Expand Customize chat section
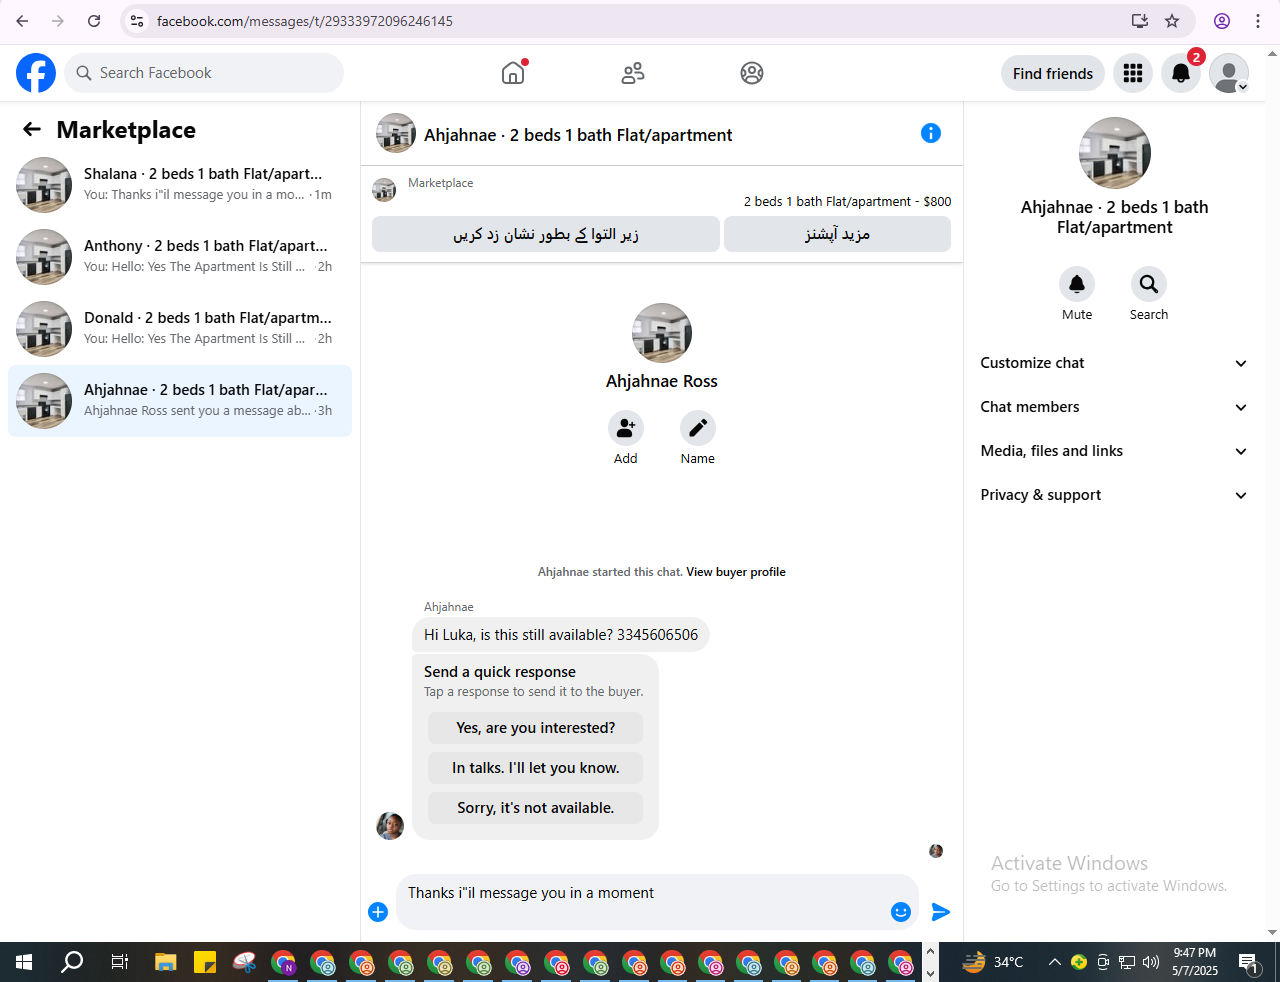Viewport: 1280px width, 982px height. coord(1115,363)
